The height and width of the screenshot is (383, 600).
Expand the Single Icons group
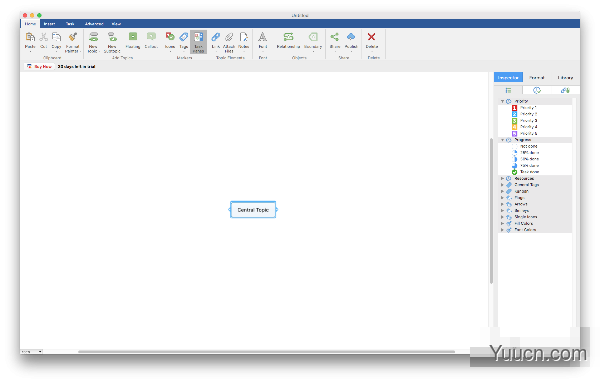[502, 217]
